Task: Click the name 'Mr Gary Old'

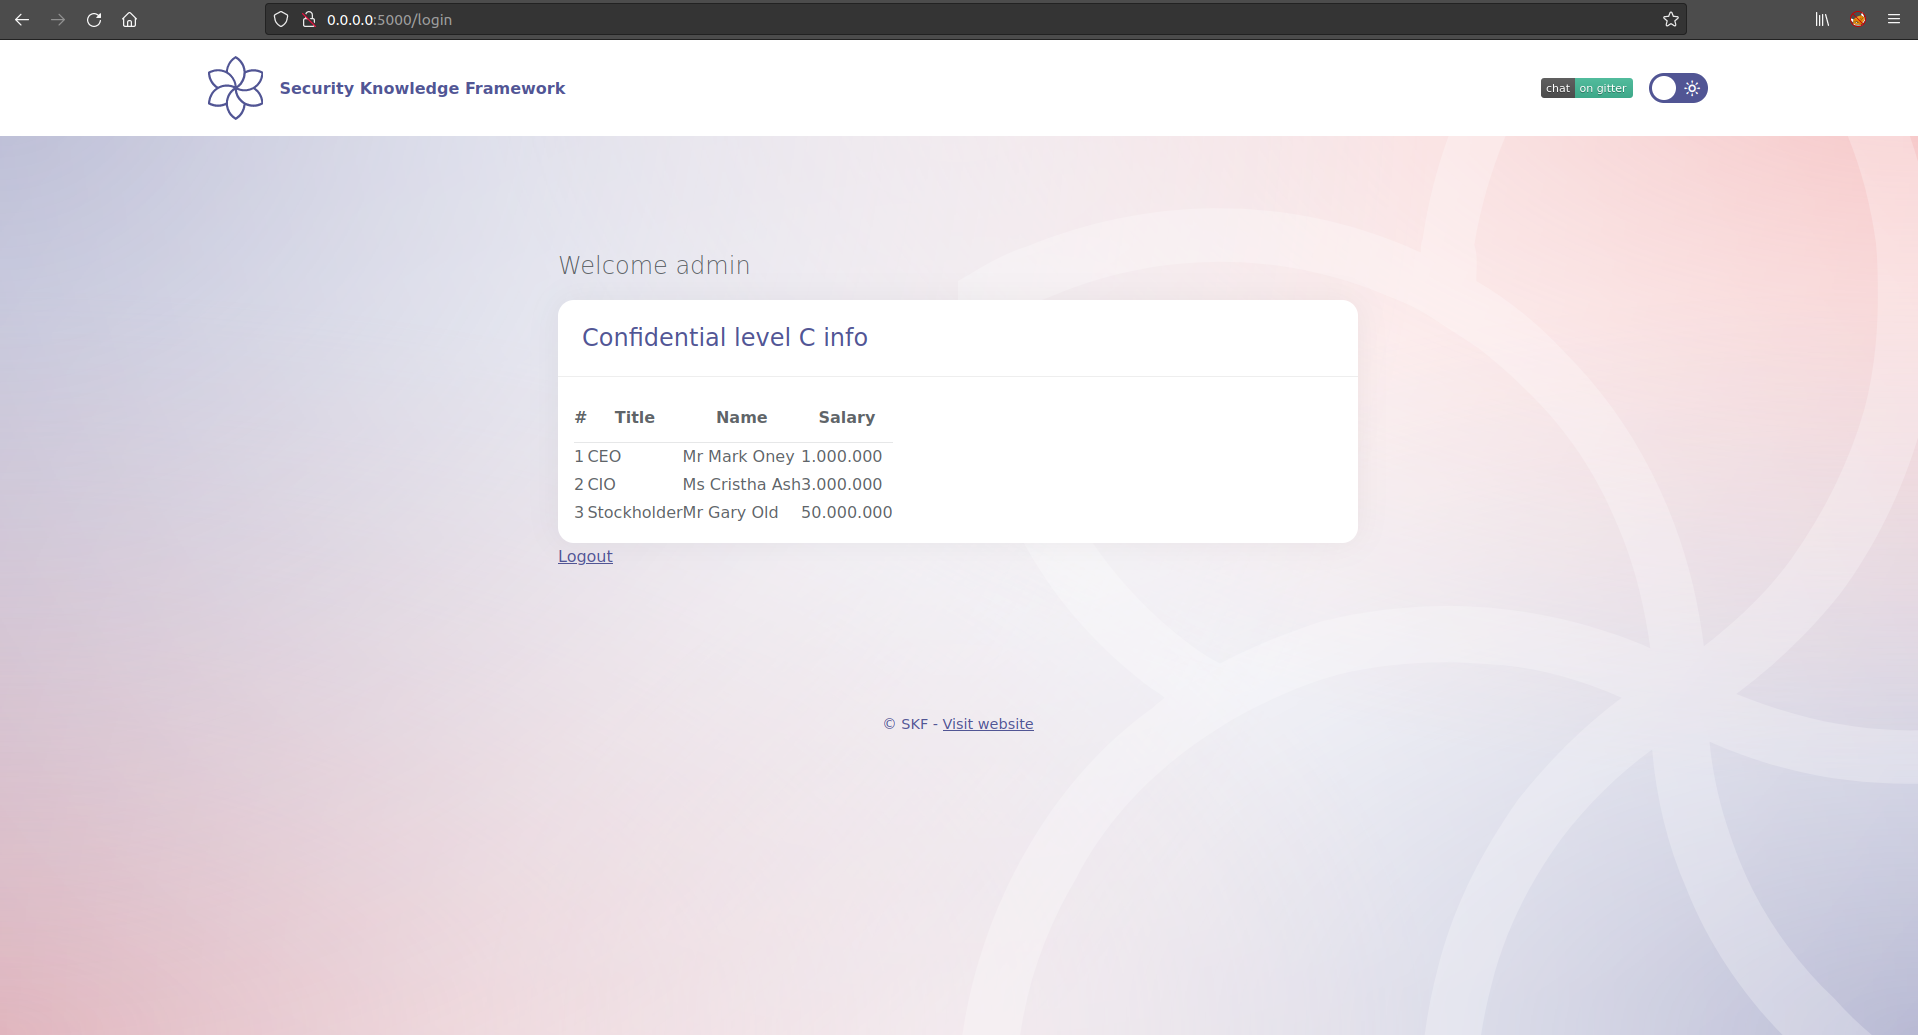Action: pyautogui.click(x=730, y=512)
